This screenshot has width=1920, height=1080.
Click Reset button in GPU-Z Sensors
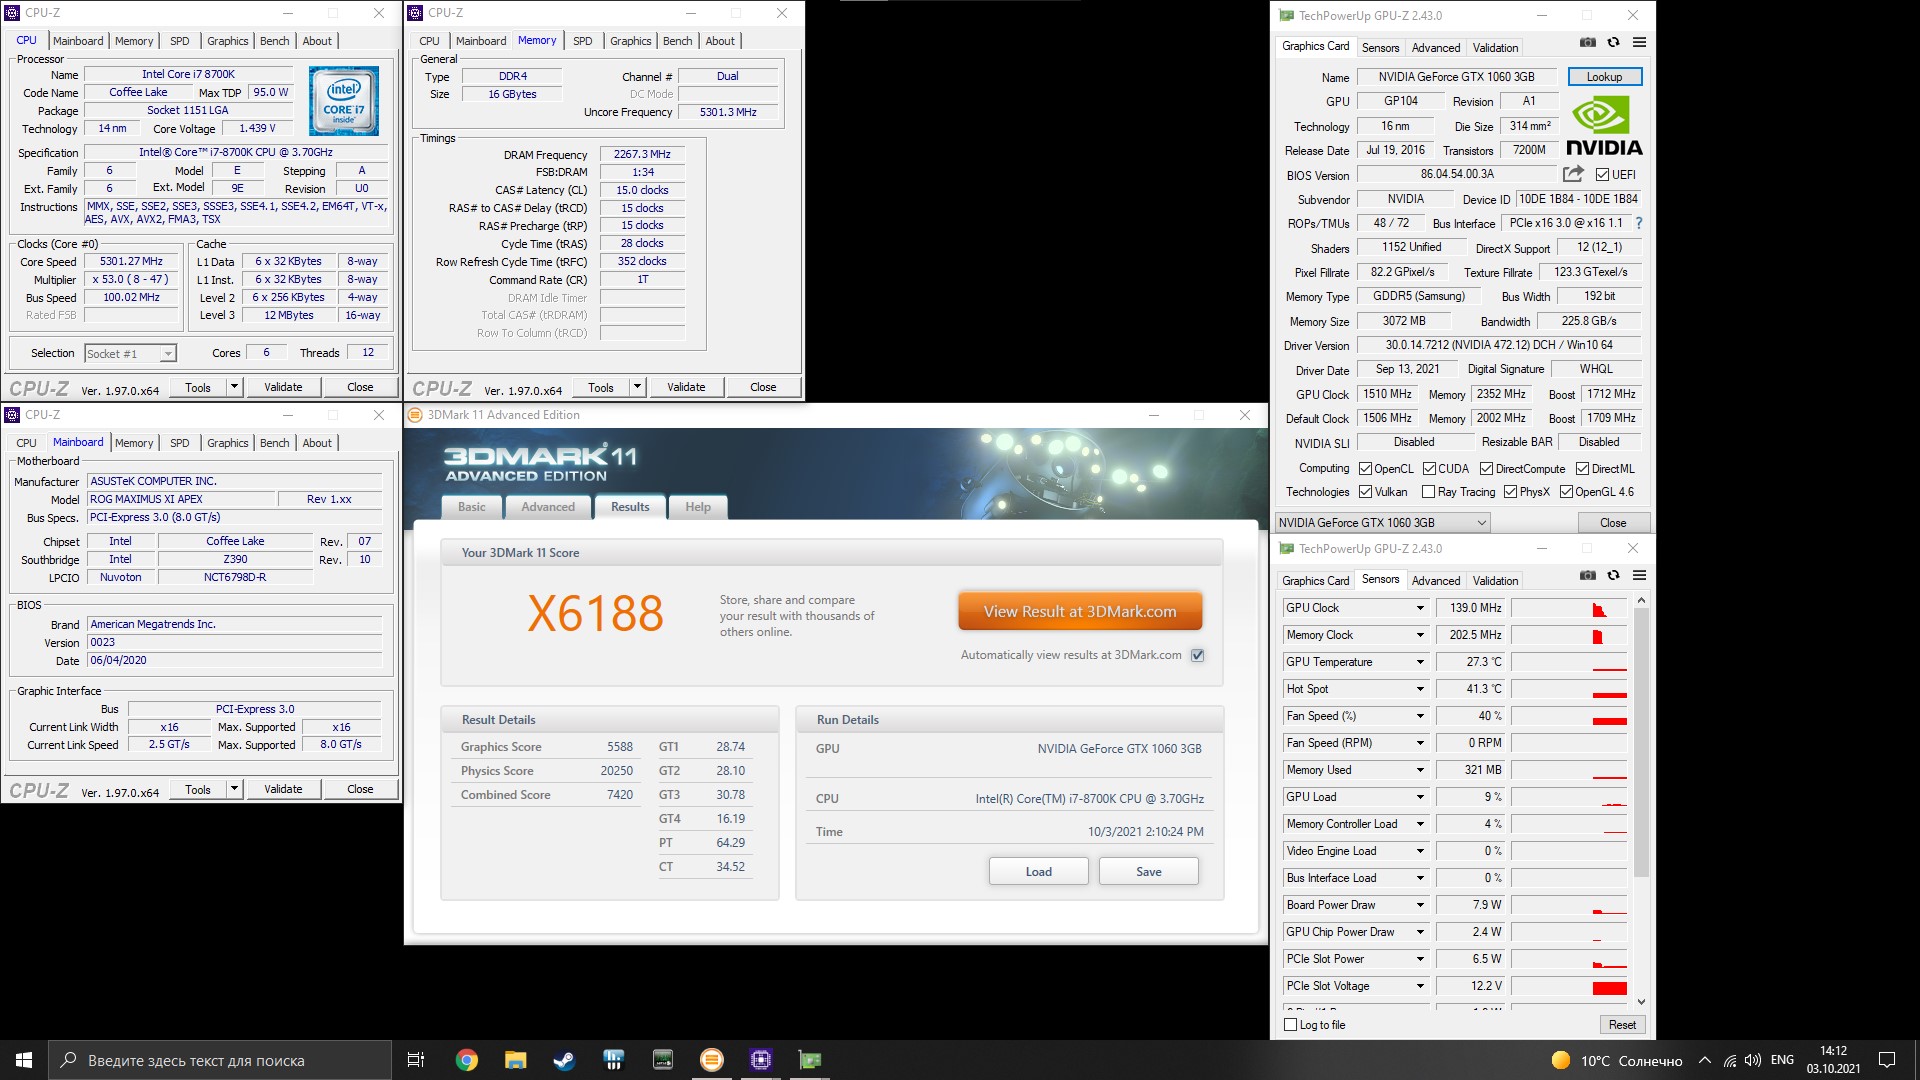[1622, 1024]
